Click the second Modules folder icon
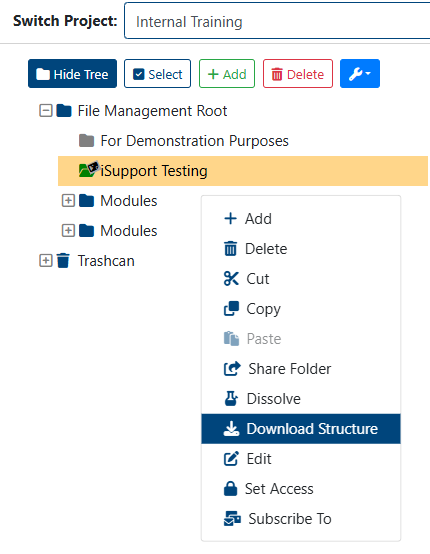 click(87, 231)
